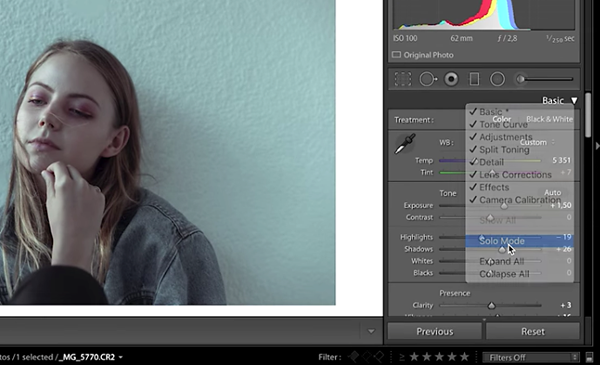Filter by first star rating
Image resolution: width=600 pixels, height=365 pixels.
coord(414,357)
